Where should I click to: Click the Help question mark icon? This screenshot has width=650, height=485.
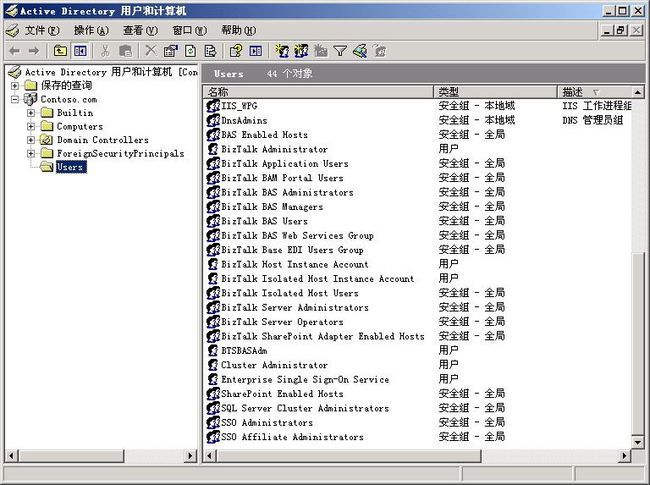(x=236, y=51)
